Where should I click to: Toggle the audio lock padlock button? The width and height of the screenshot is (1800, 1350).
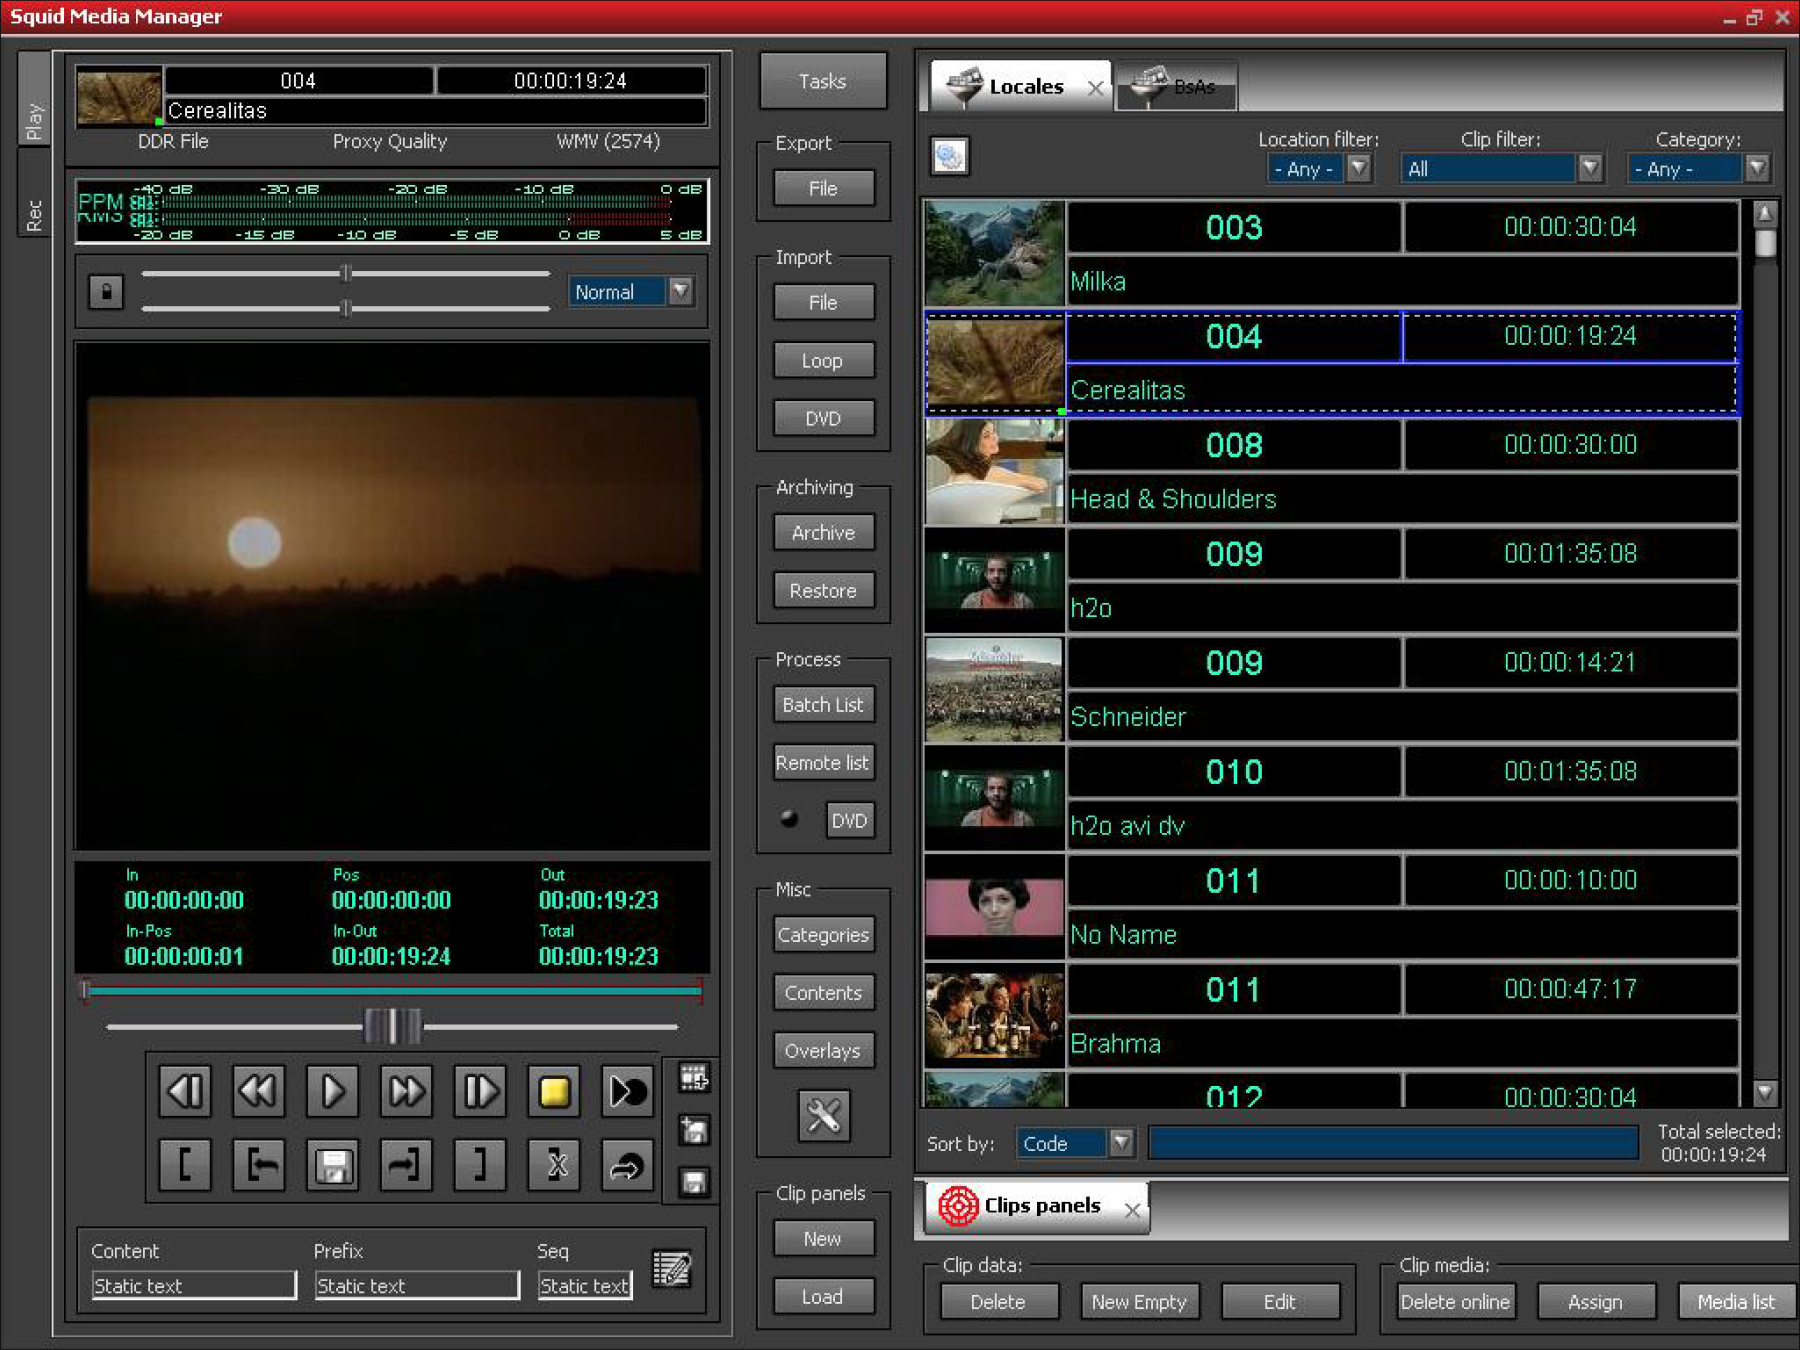106,292
